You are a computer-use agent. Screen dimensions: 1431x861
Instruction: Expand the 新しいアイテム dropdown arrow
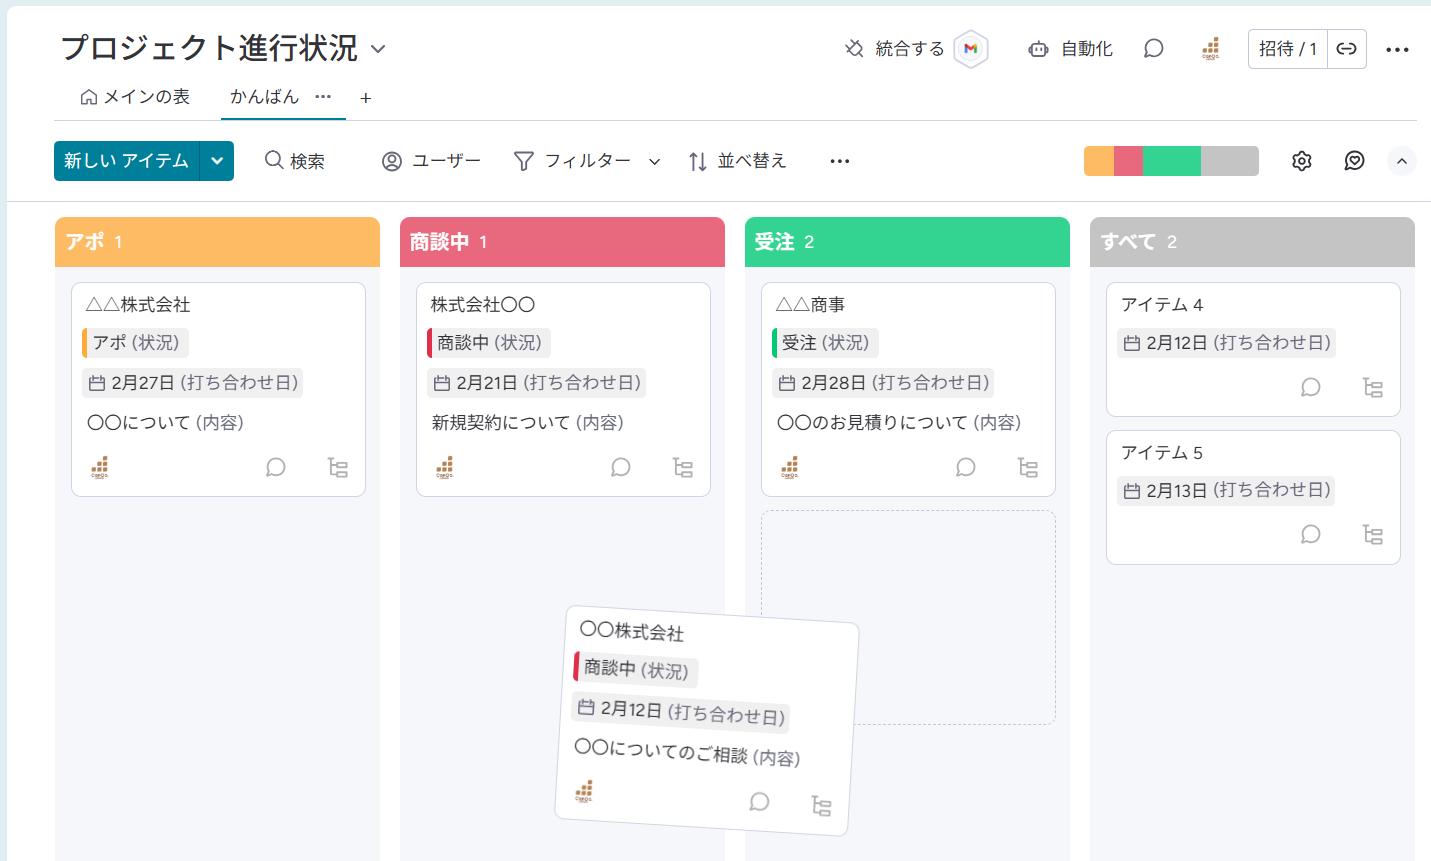(217, 161)
